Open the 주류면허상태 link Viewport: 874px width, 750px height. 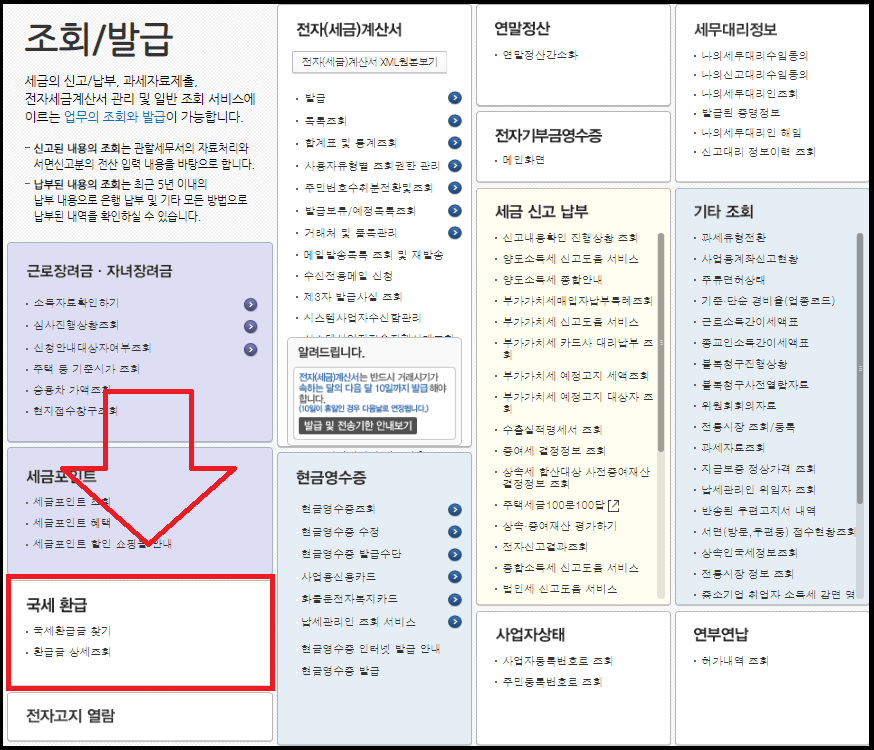pyautogui.click(x=733, y=280)
